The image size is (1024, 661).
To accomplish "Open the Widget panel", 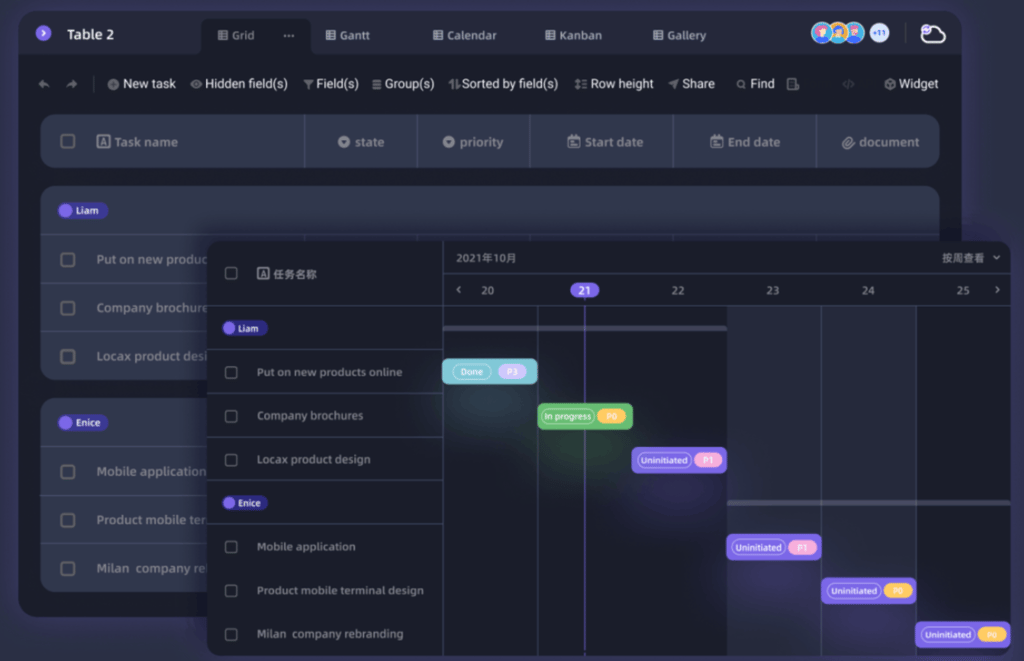I will (911, 84).
